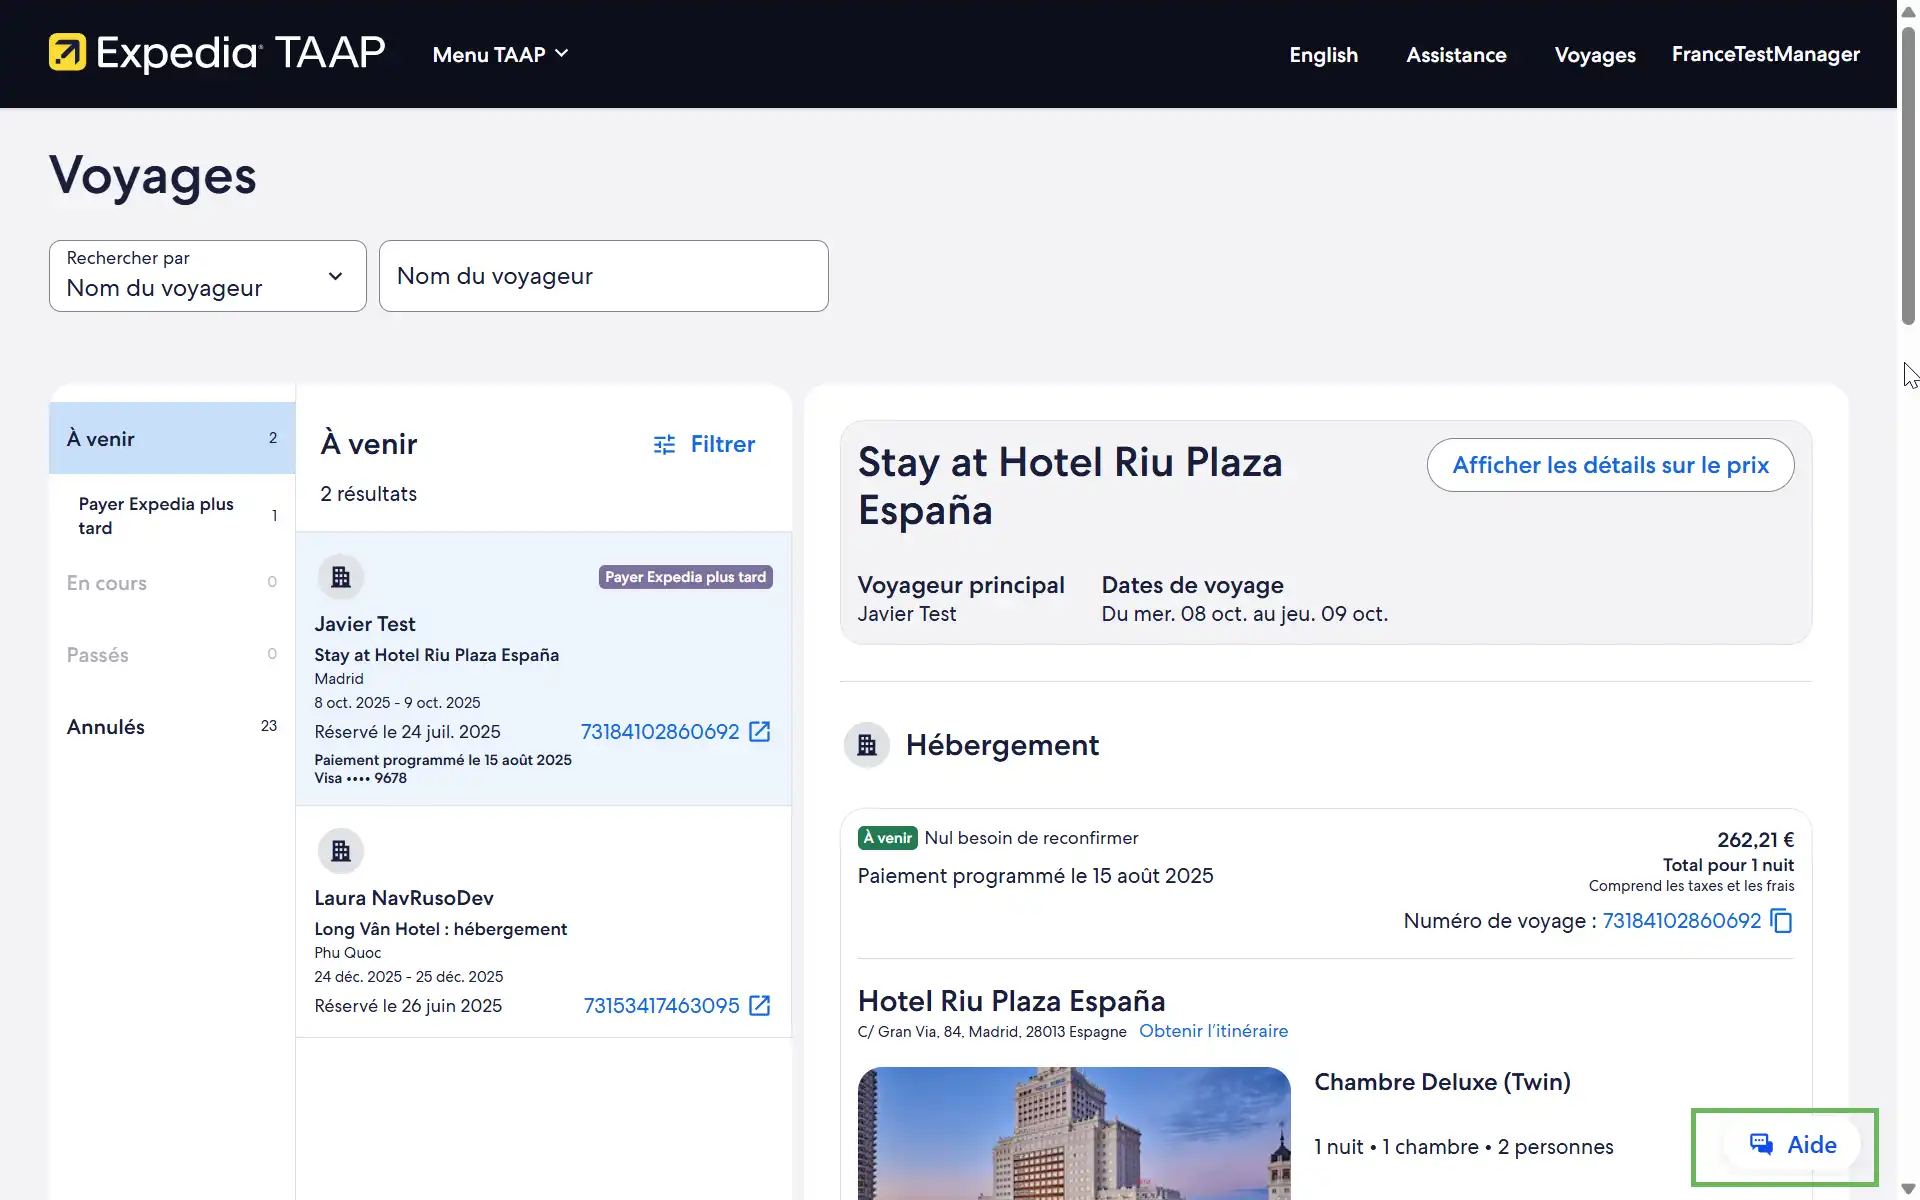Click 'Du mer. 08 oct. au jeu. 09 oct.' dates

coord(1244,614)
